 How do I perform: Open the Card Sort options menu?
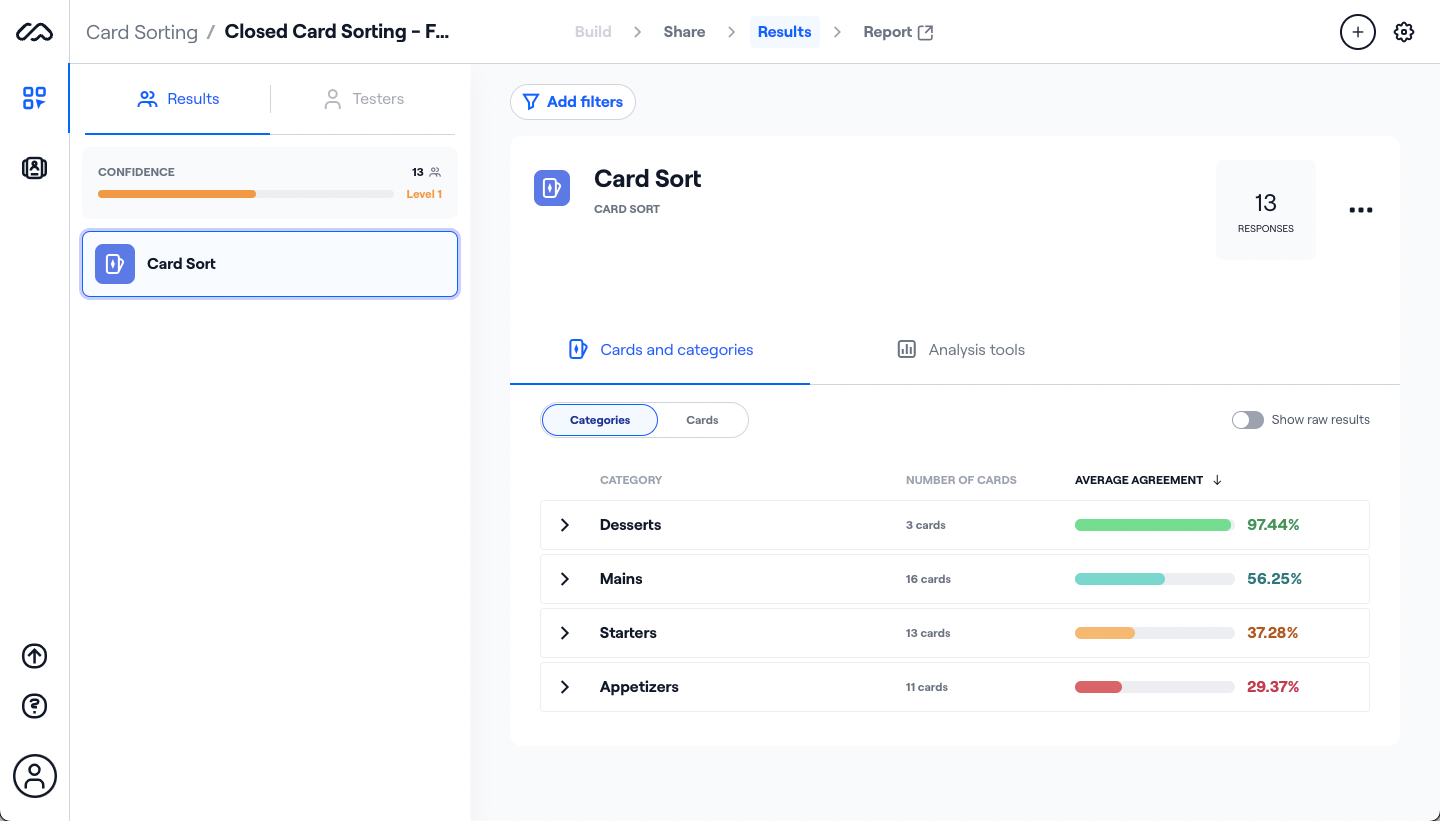(1361, 210)
